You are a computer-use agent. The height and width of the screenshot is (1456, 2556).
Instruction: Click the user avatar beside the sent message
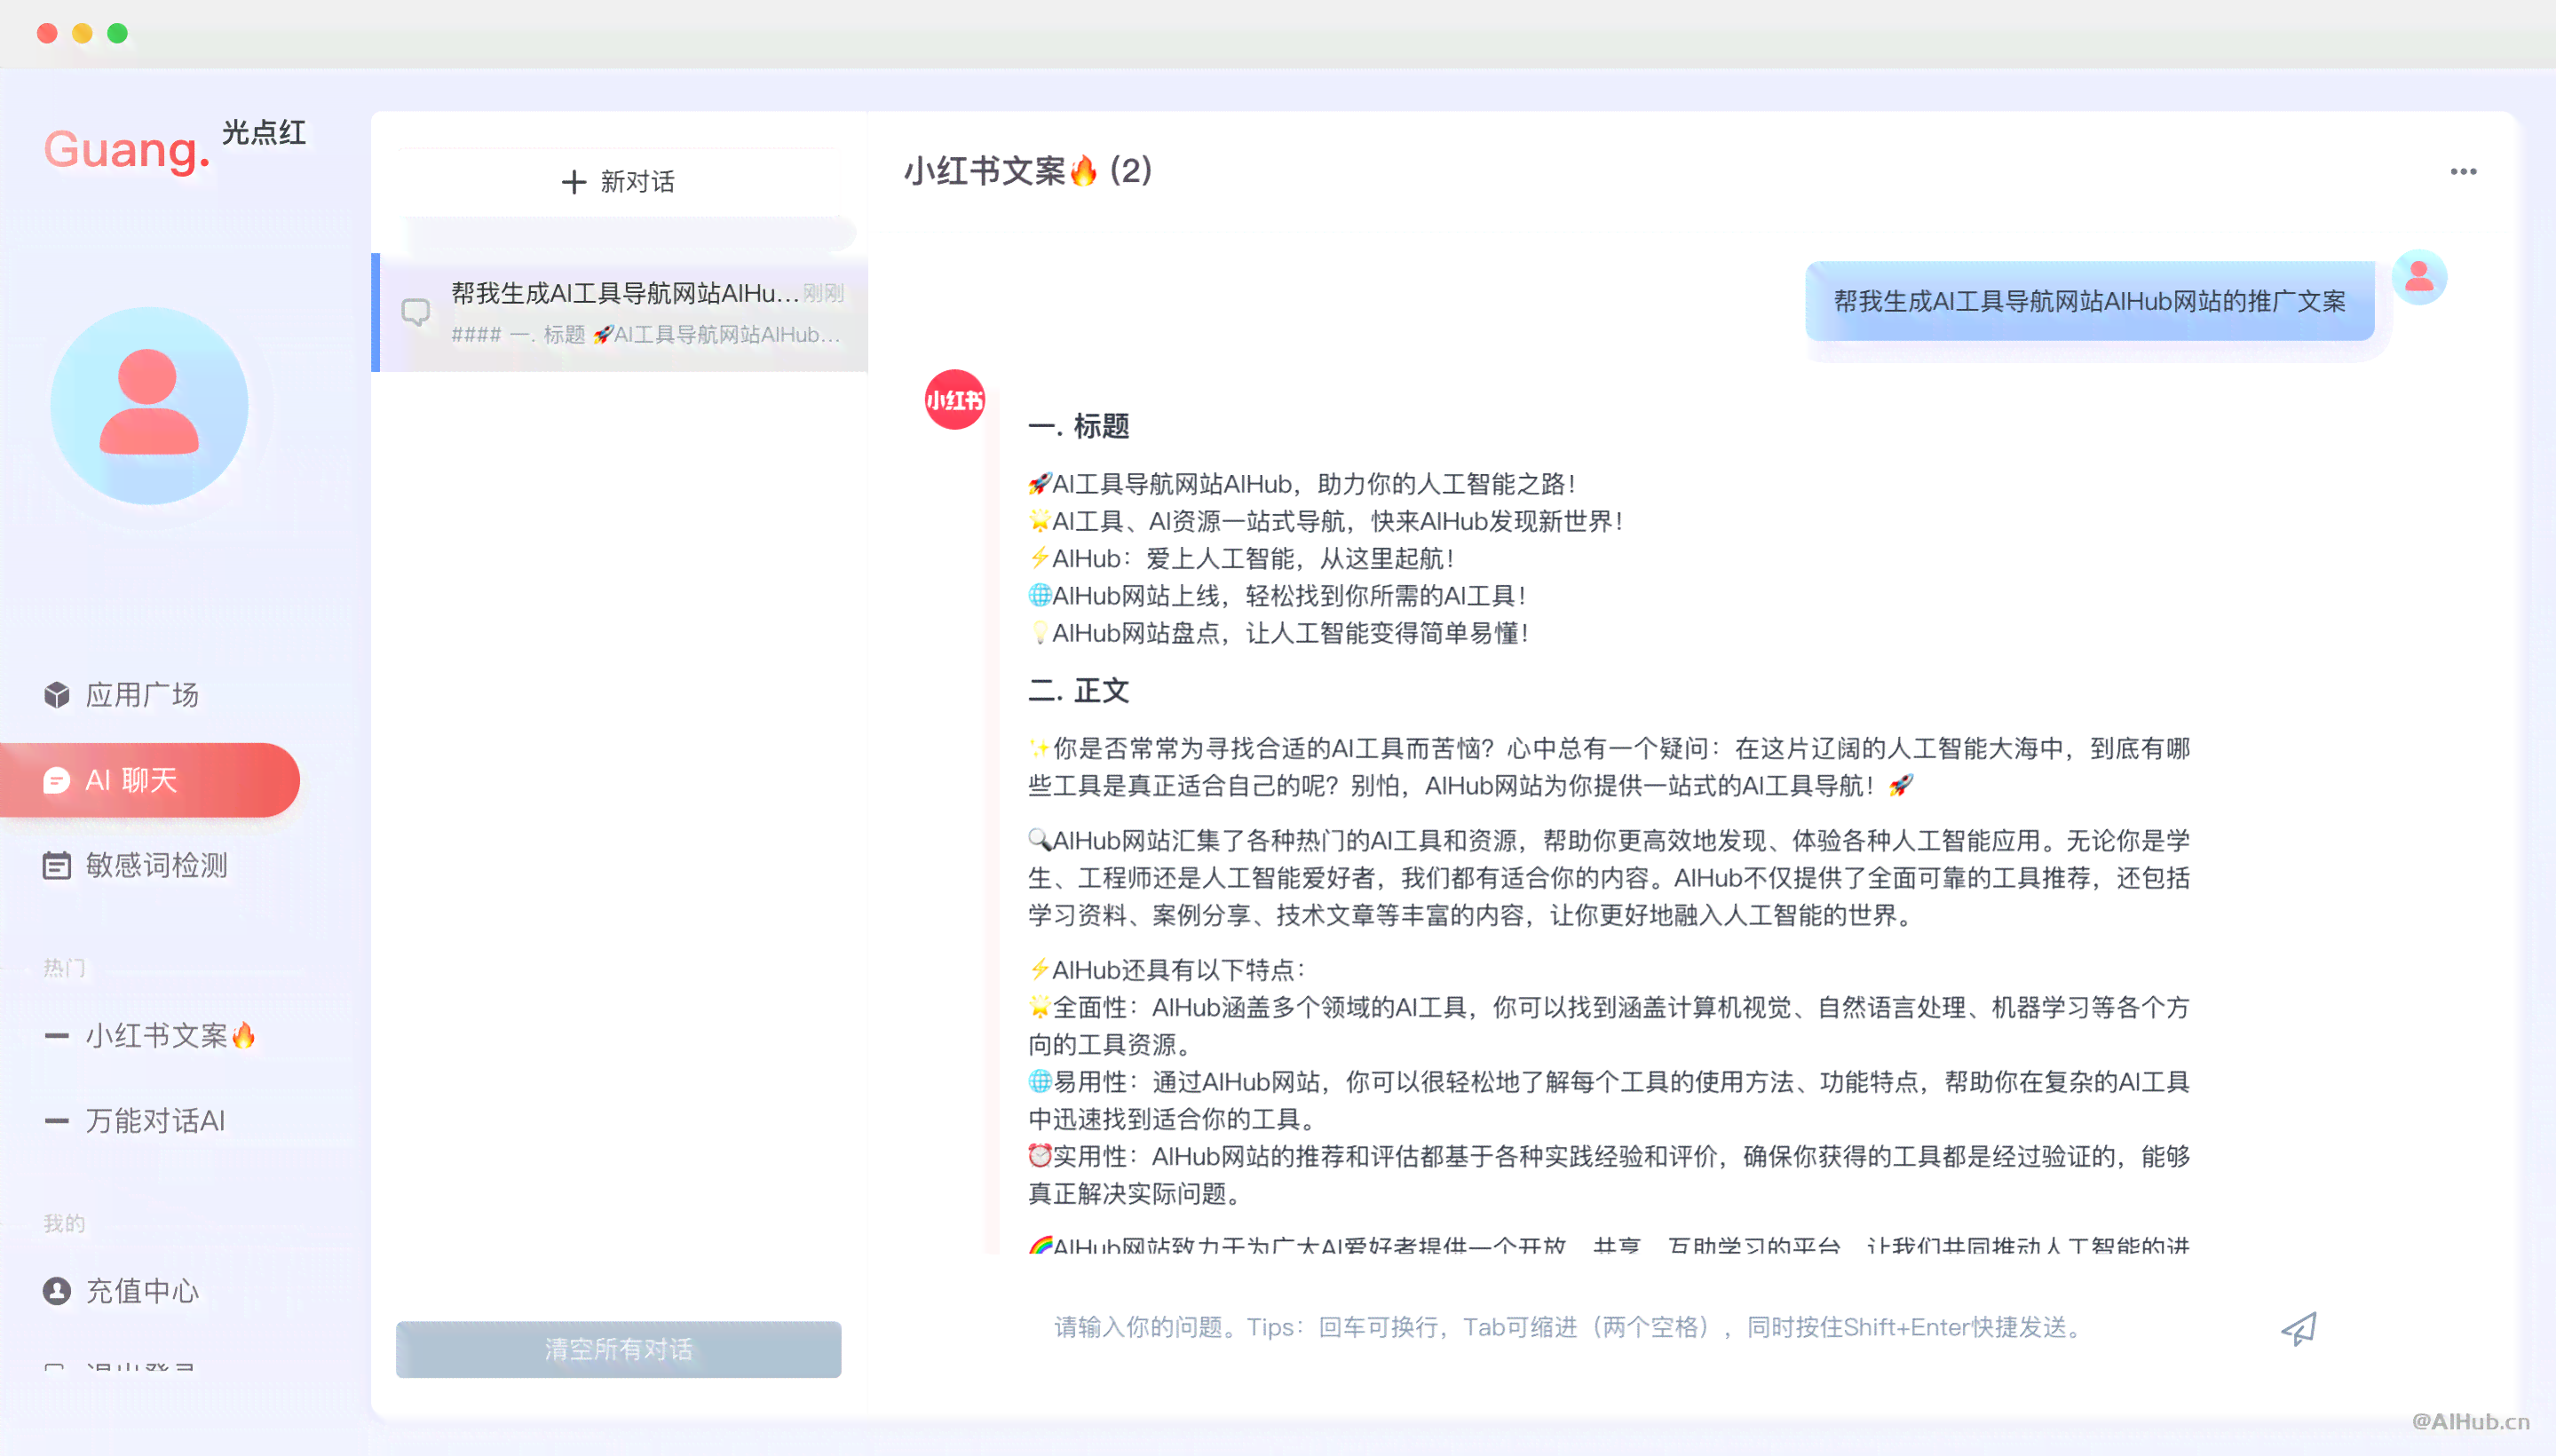coord(2419,277)
